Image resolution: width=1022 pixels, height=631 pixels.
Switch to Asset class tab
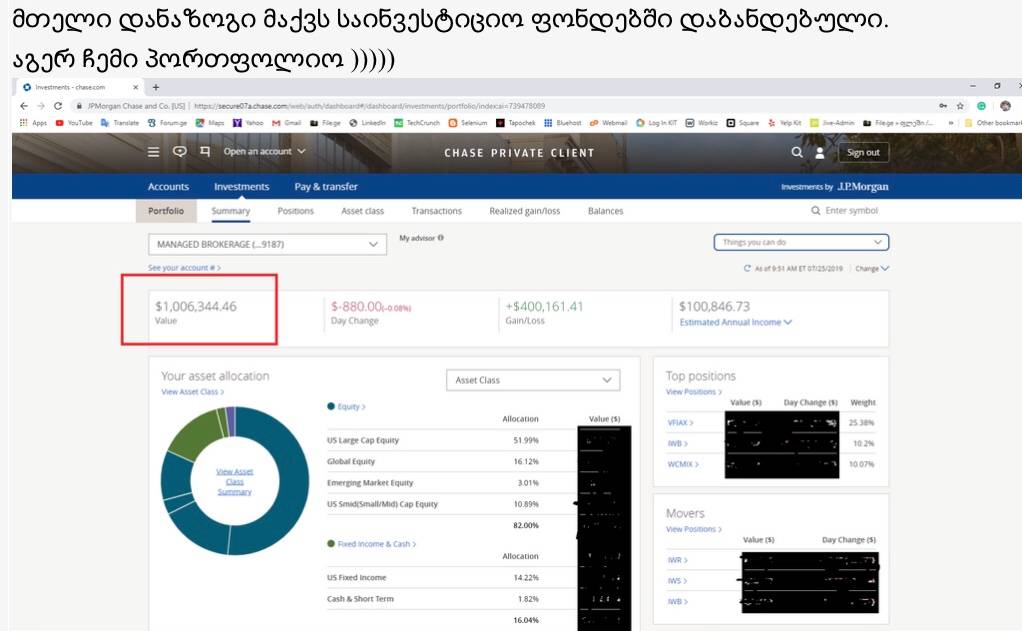pos(362,211)
